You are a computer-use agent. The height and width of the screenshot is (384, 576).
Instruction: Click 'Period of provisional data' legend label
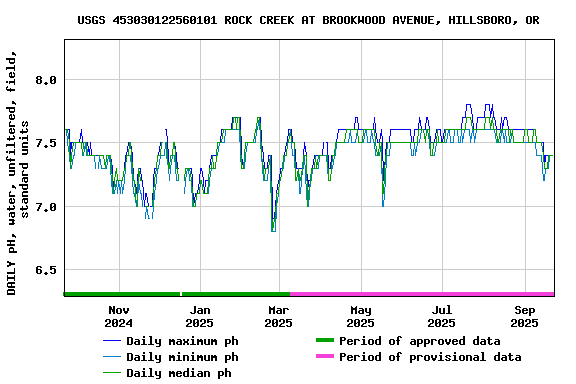(x=430, y=357)
